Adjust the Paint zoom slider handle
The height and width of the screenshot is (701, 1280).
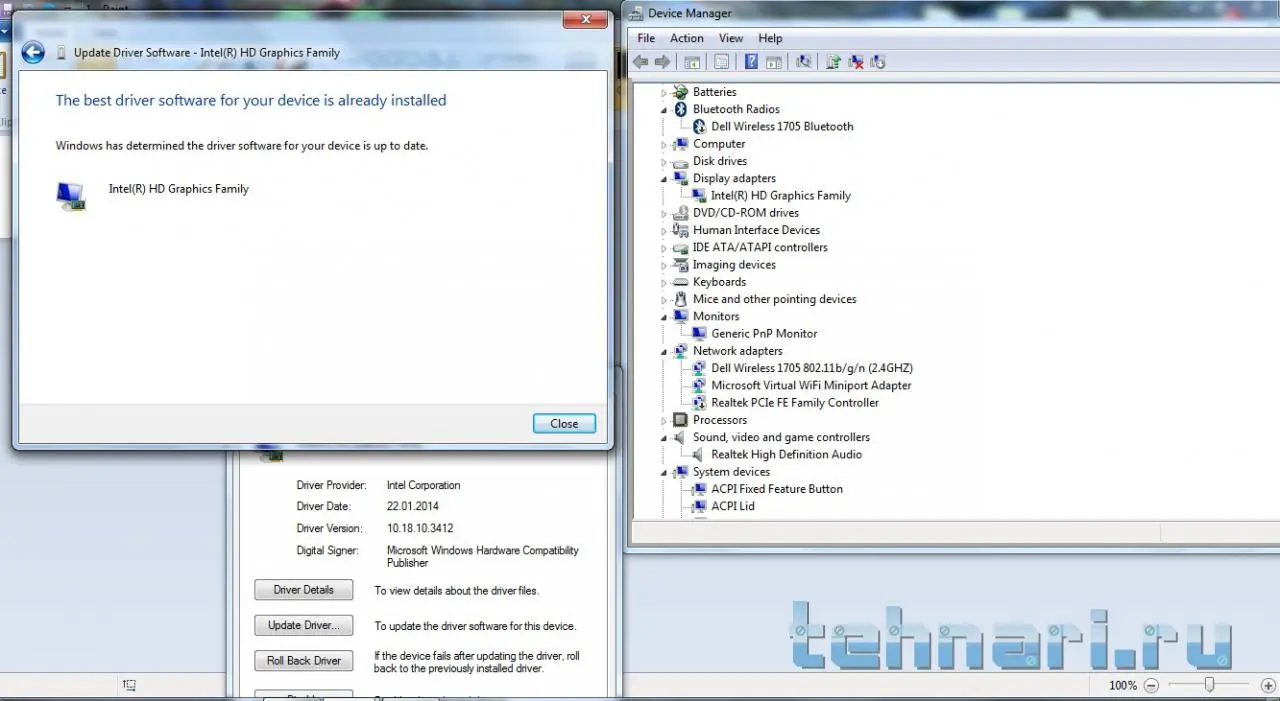pyautogui.click(x=1209, y=685)
